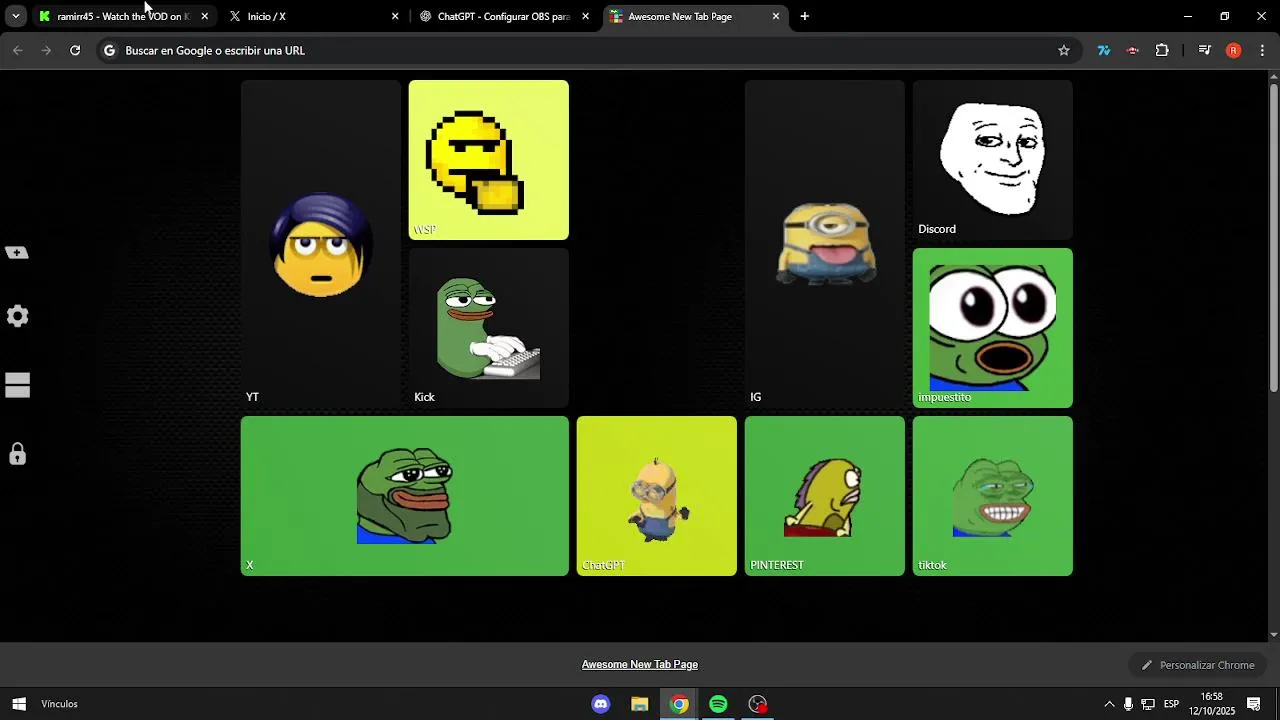Screen dimensions: 1280x720
Task: Click the browser forward arrow
Action: [46, 50]
